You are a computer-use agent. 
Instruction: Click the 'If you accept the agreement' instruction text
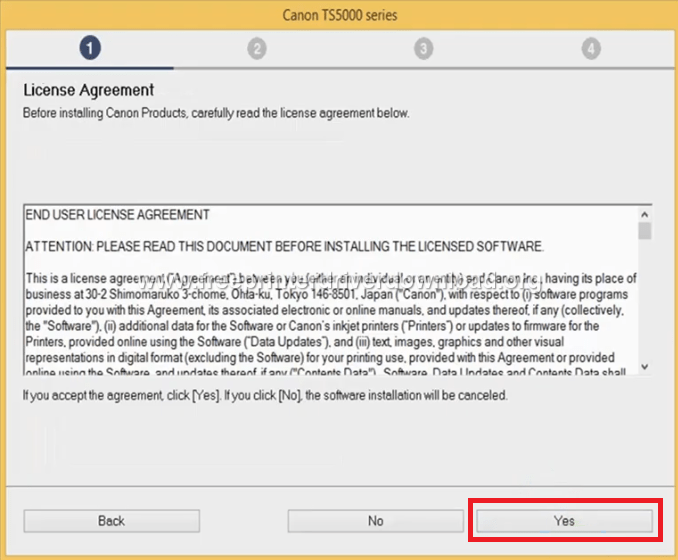coord(265,395)
